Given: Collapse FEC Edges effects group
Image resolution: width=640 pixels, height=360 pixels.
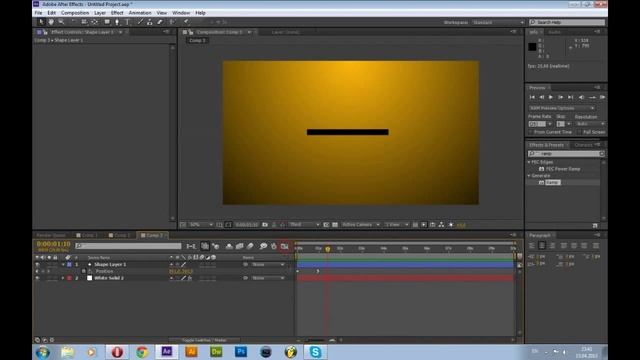Looking at the screenshot, I should pos(529,162).
